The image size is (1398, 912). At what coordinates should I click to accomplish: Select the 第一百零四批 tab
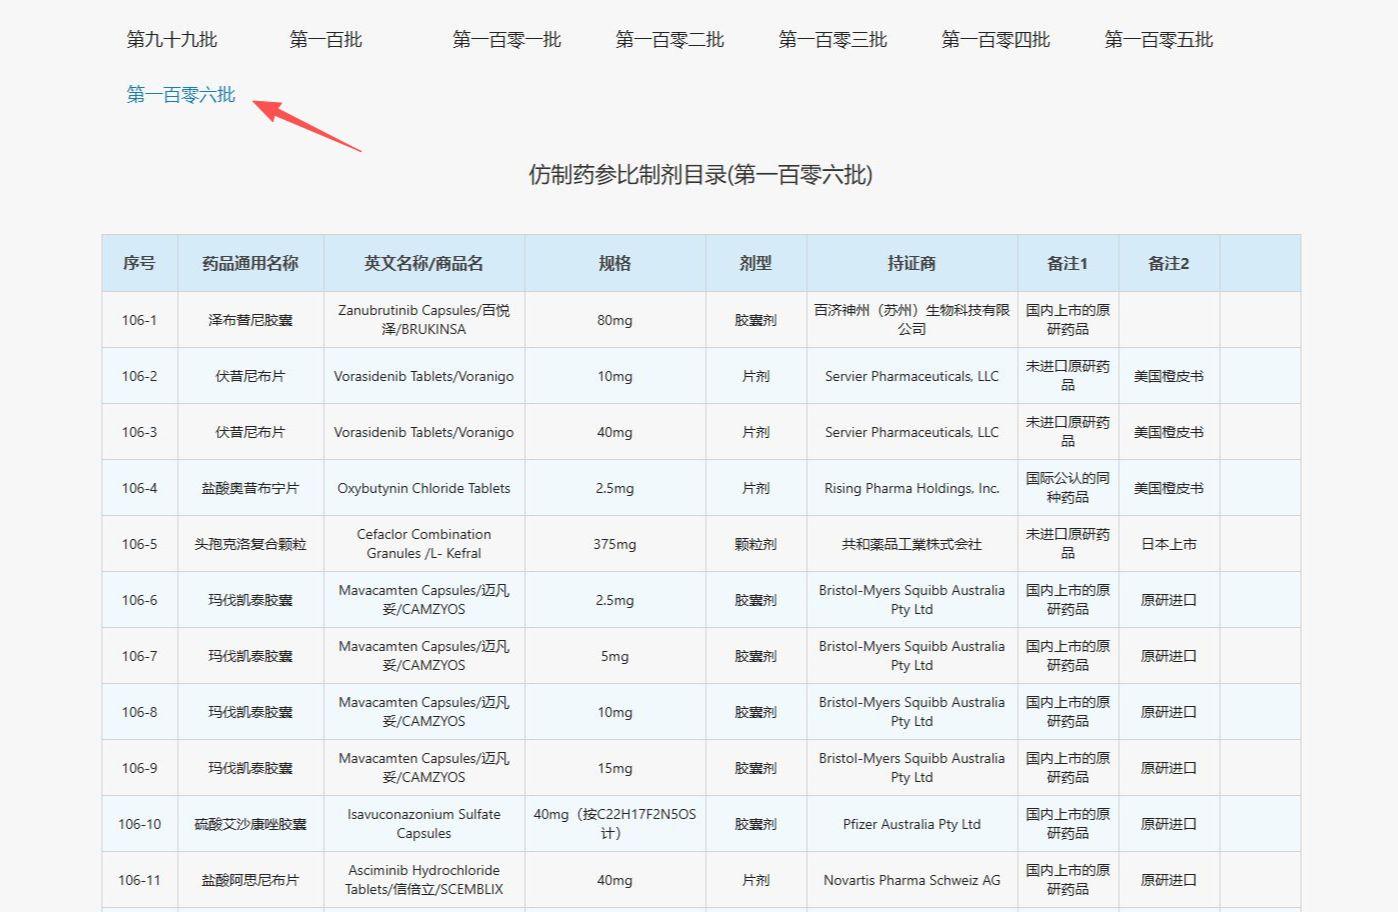[x=995, y=40]
